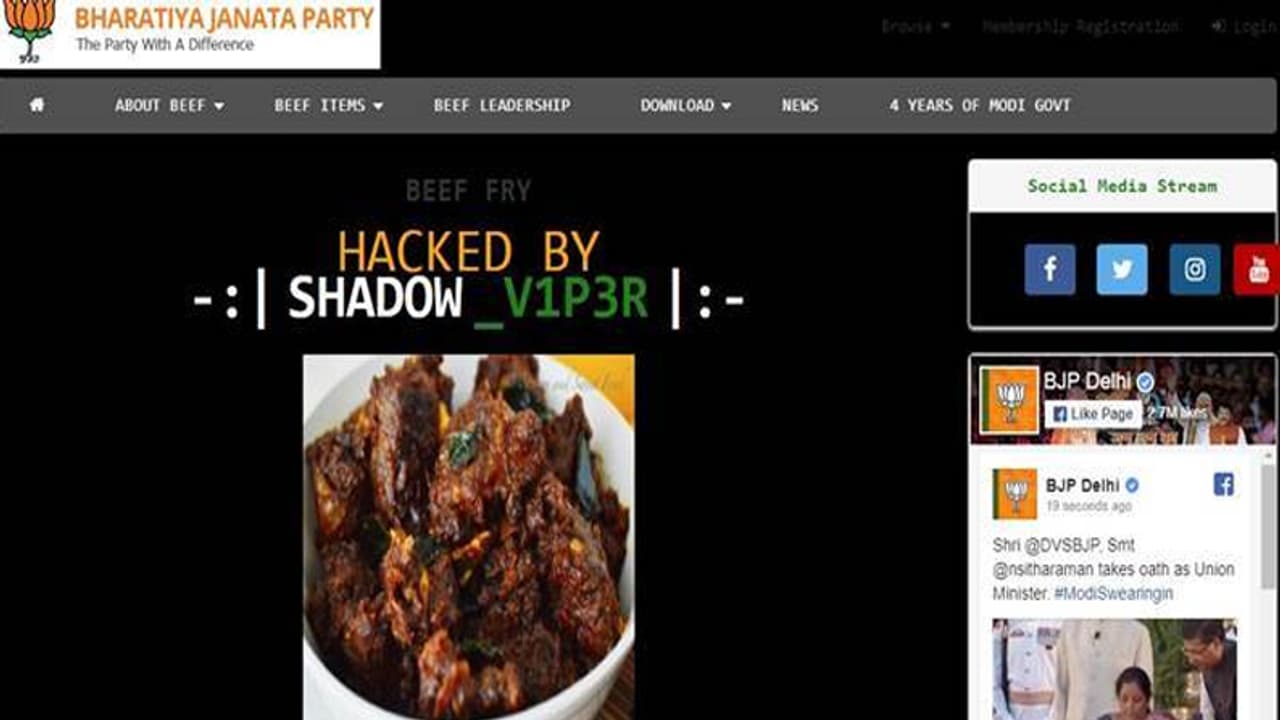Expand the ABOUT BEEF dropdown menu
Image resolution: width=1280 pixels, height=720 pixels.
tap(169, 105)
